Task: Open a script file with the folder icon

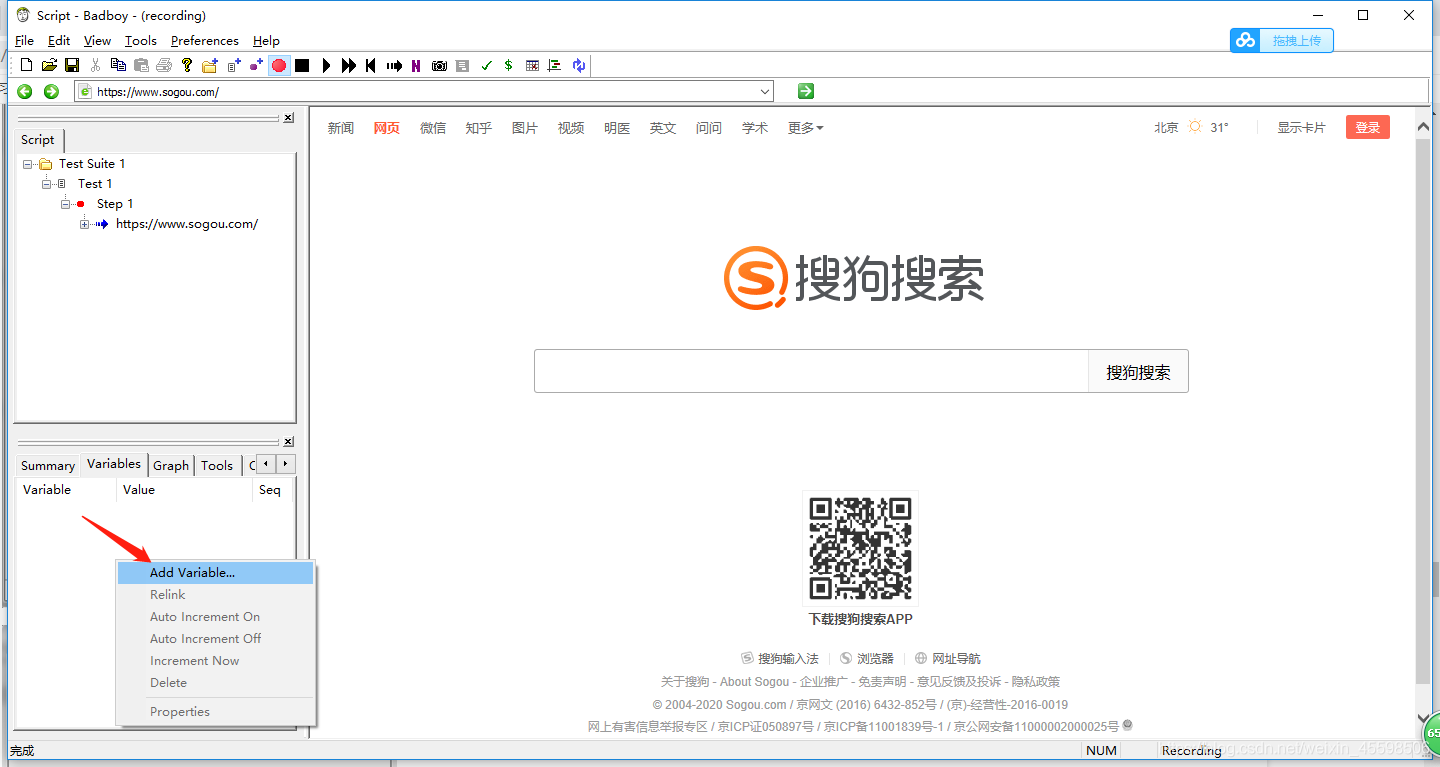Action: pyautogui.click(x=49, y=65)
